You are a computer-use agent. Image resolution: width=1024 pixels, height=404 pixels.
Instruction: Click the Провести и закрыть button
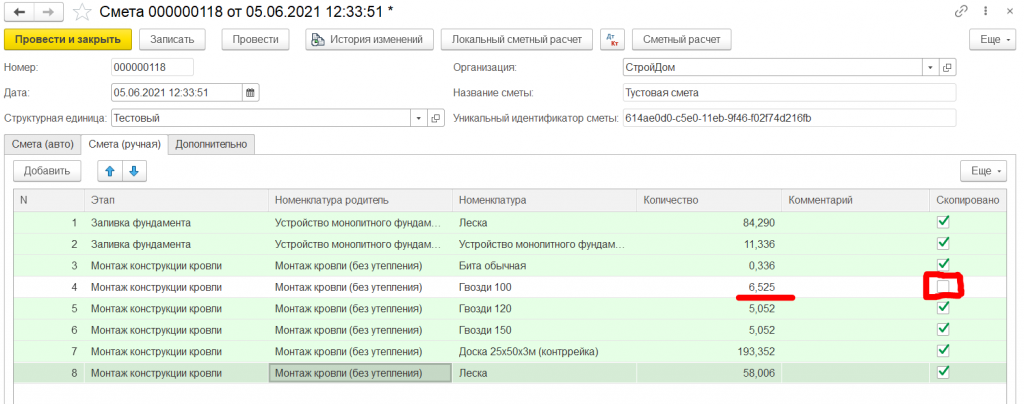click(67, 39)
